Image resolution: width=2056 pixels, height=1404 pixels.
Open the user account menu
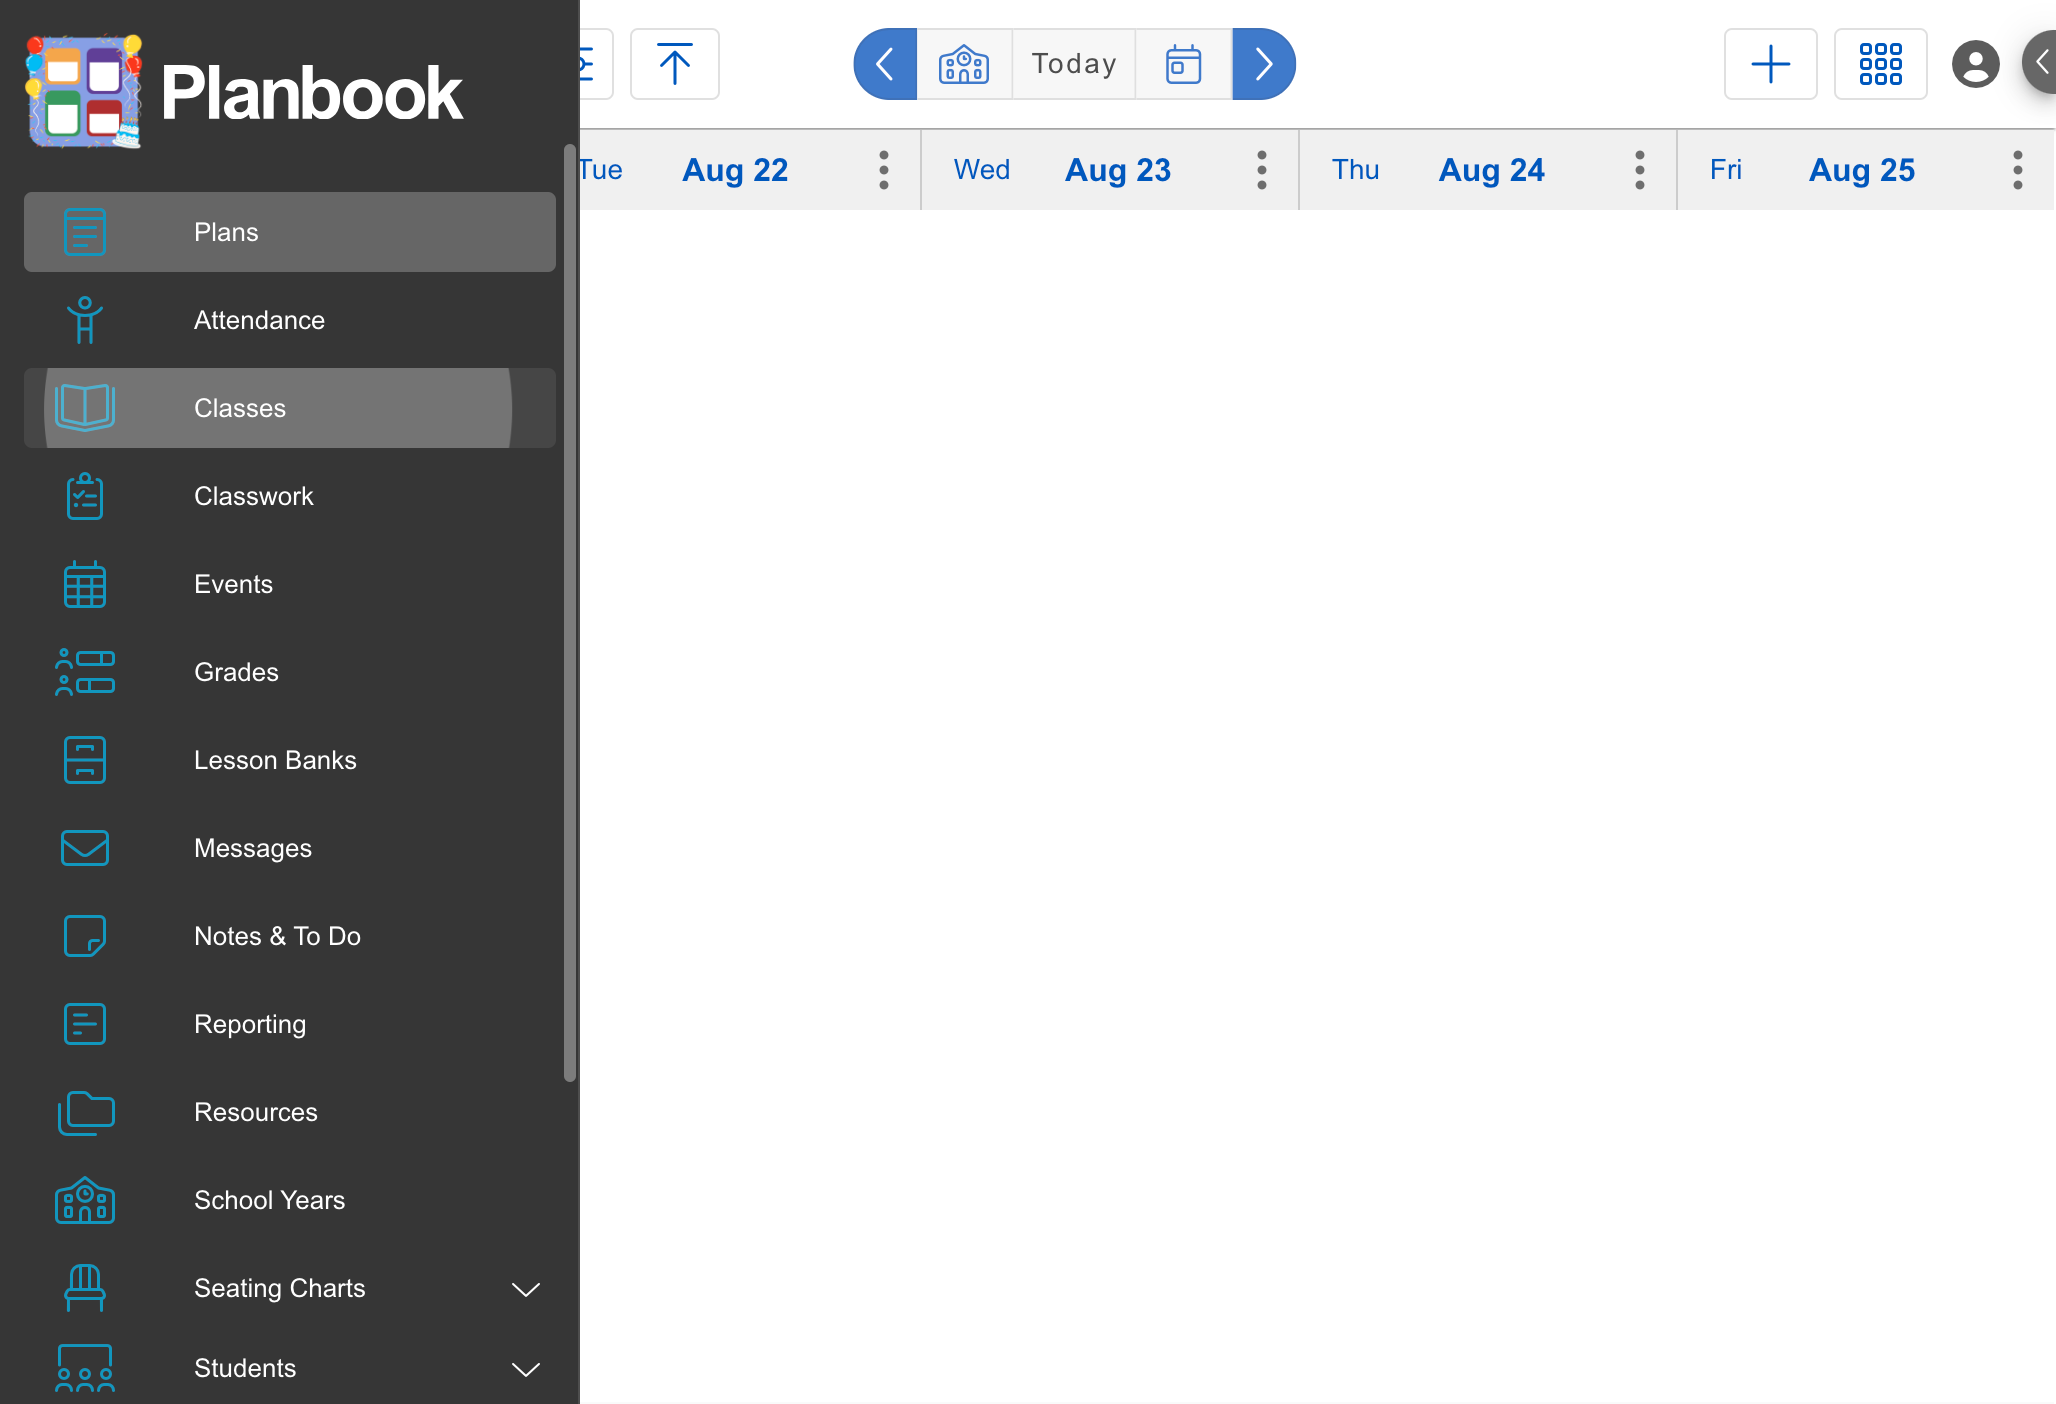click(x=1976, y=64)
